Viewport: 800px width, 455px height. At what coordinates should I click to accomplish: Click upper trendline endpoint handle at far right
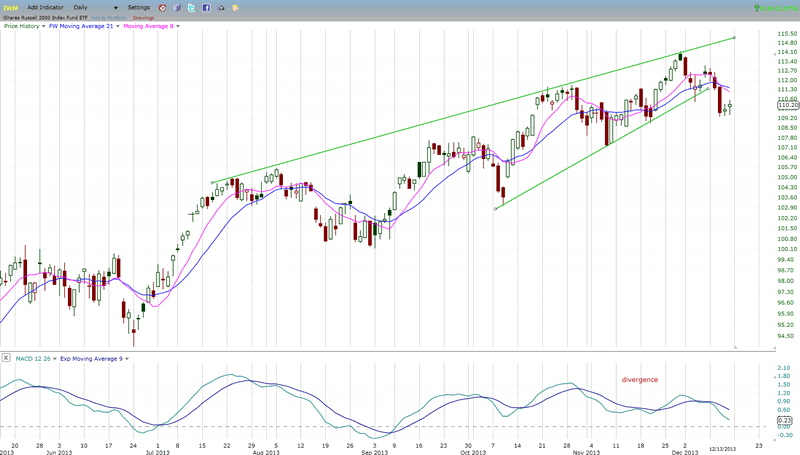pos(734,37)
